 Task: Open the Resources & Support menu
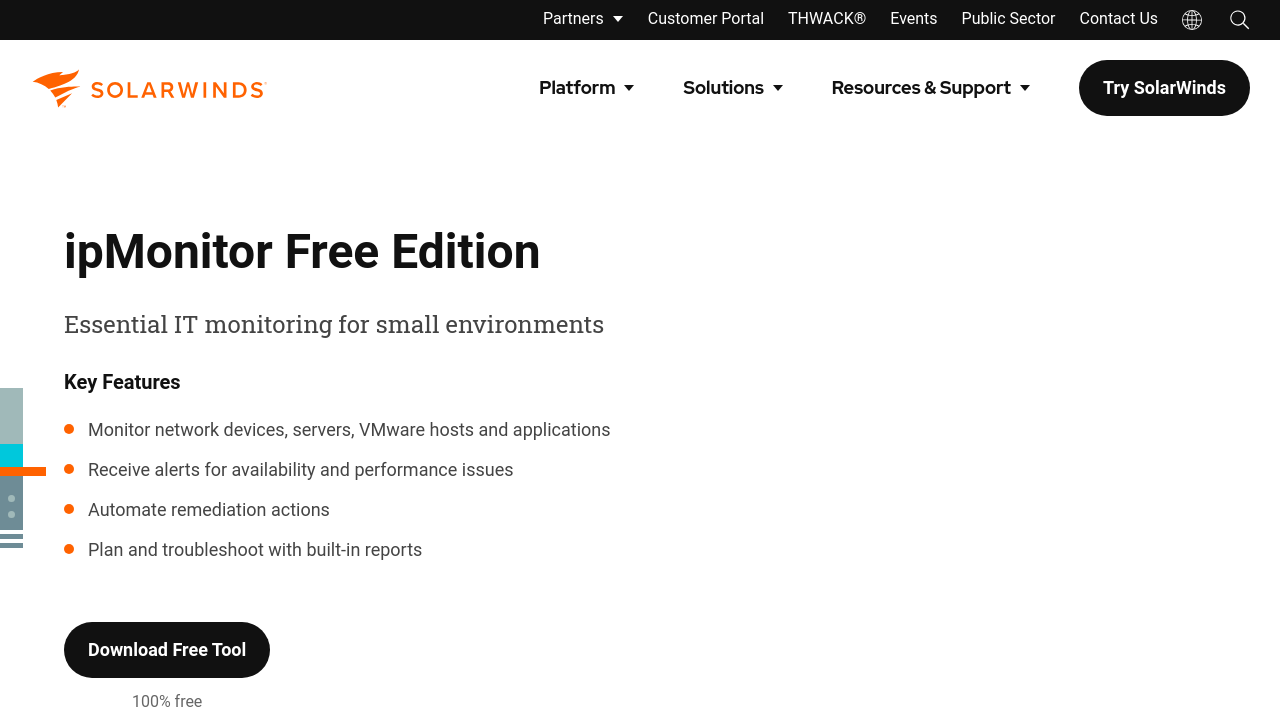[930, 88]
